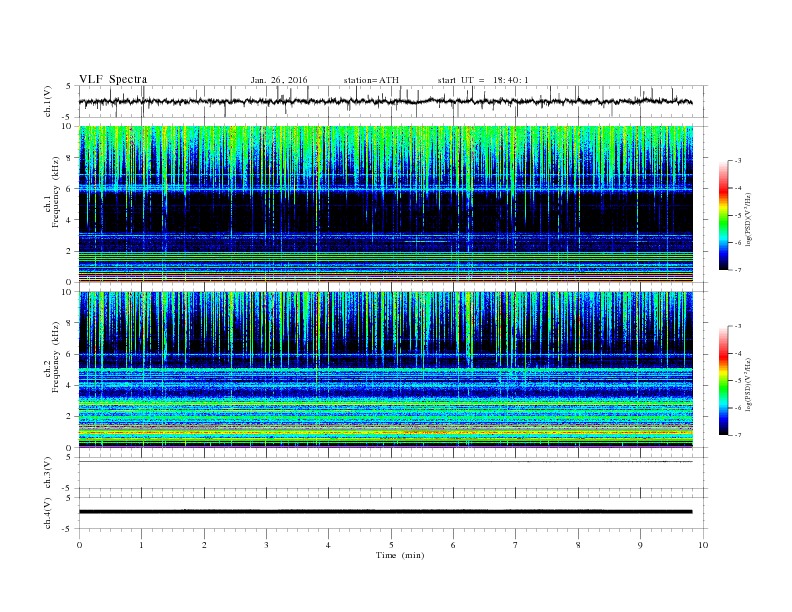Click the time axis tick label '10'

703,545
